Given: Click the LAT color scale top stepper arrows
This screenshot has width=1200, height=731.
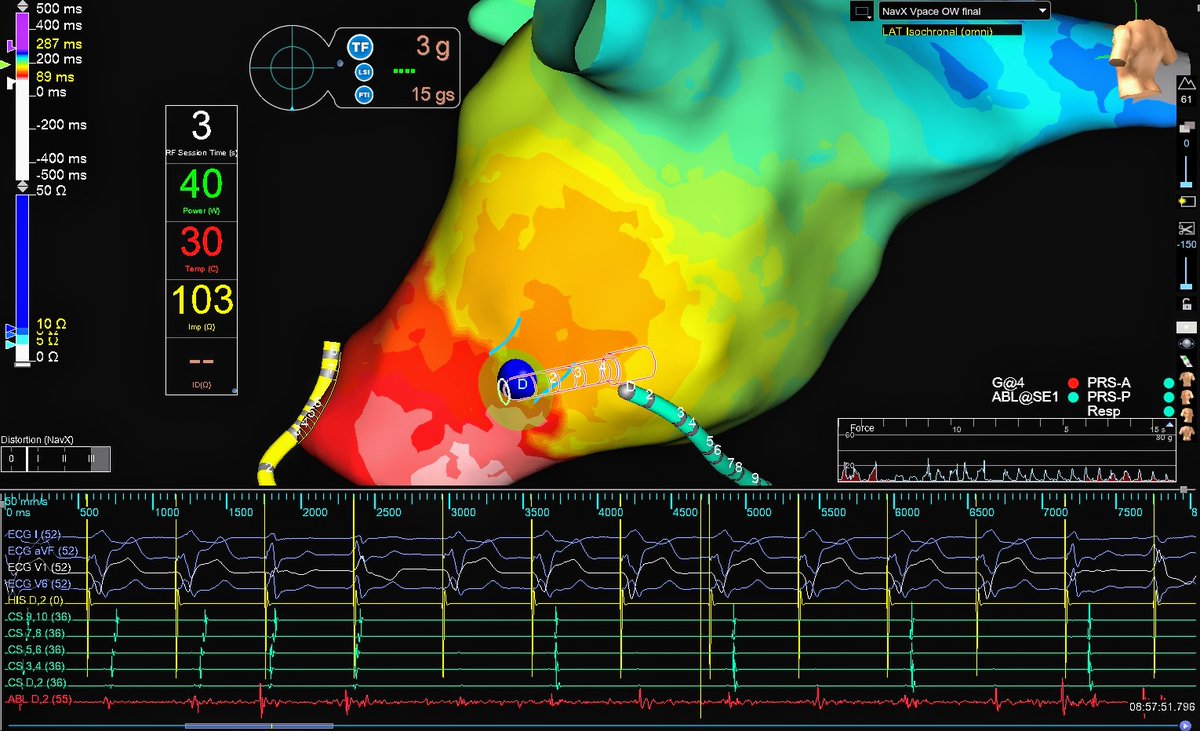Looking at the screenshot, I should click(24, 6).
